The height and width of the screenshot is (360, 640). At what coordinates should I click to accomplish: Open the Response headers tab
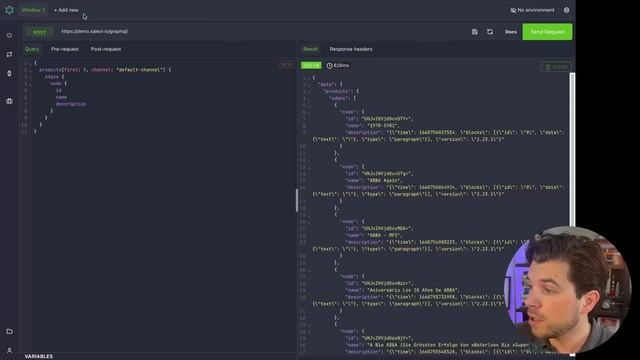351,49
